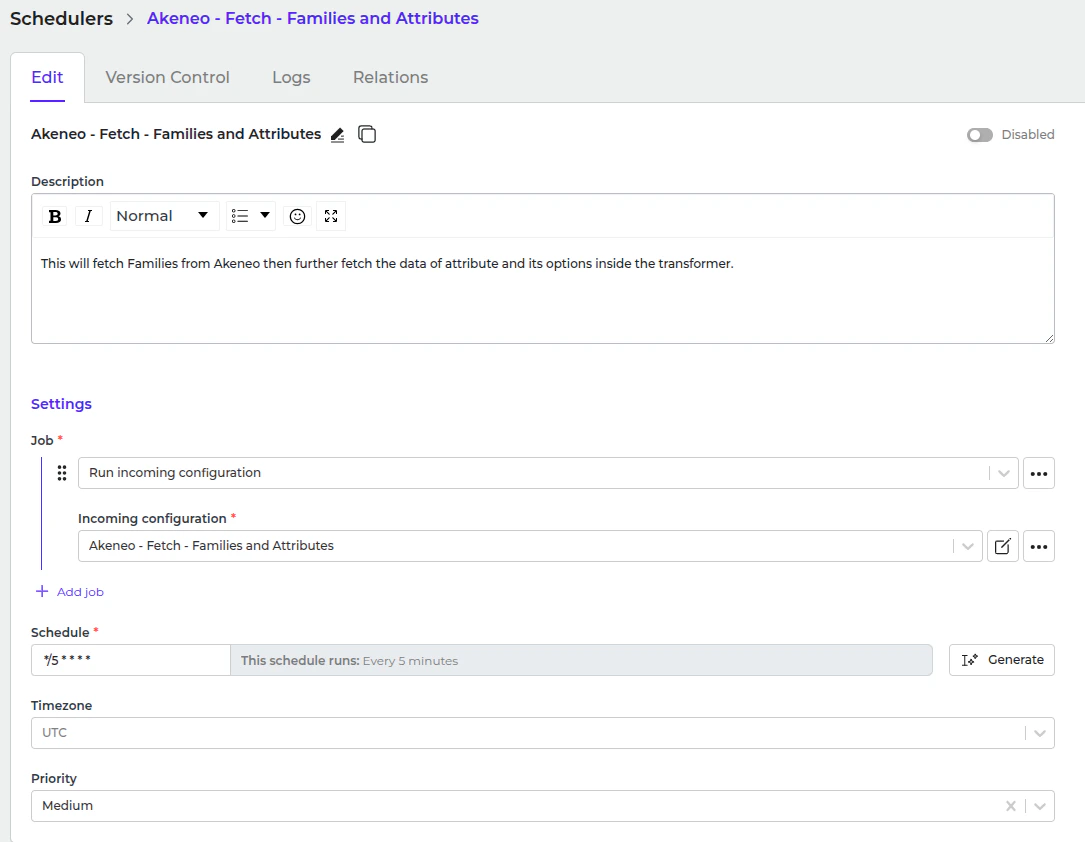Grab the job drag handle dots
The image size is (1085, 842).
pos(62,473)
